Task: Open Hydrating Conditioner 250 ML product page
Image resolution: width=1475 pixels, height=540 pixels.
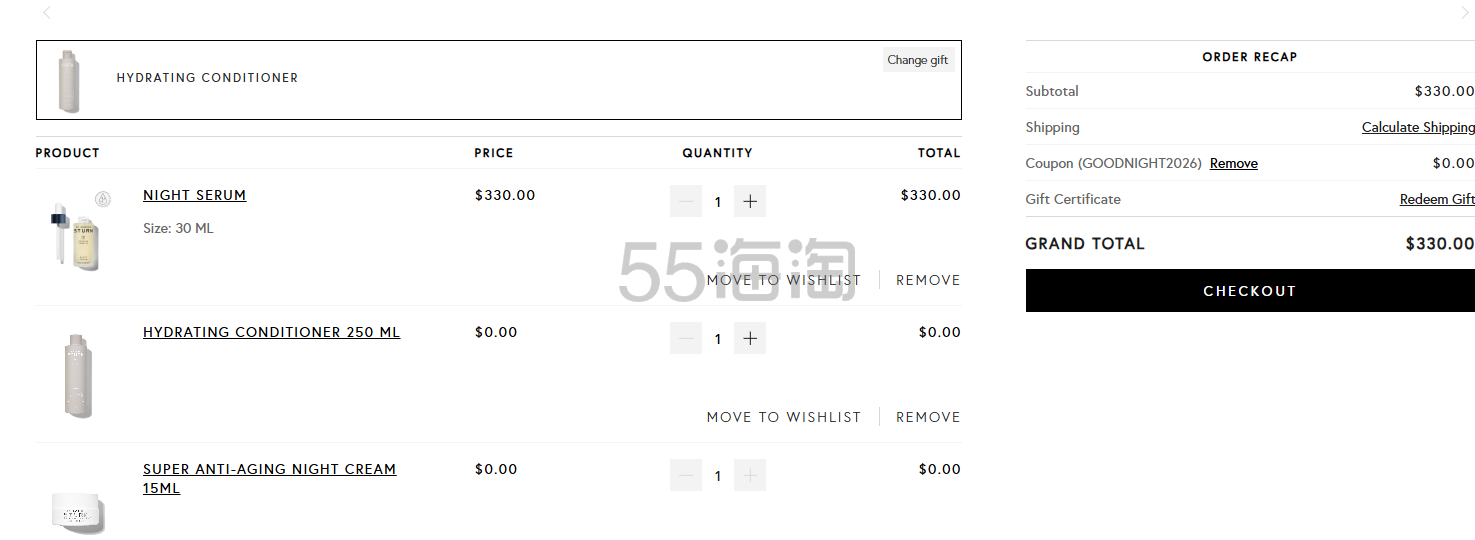Action: tap(271, 332)
